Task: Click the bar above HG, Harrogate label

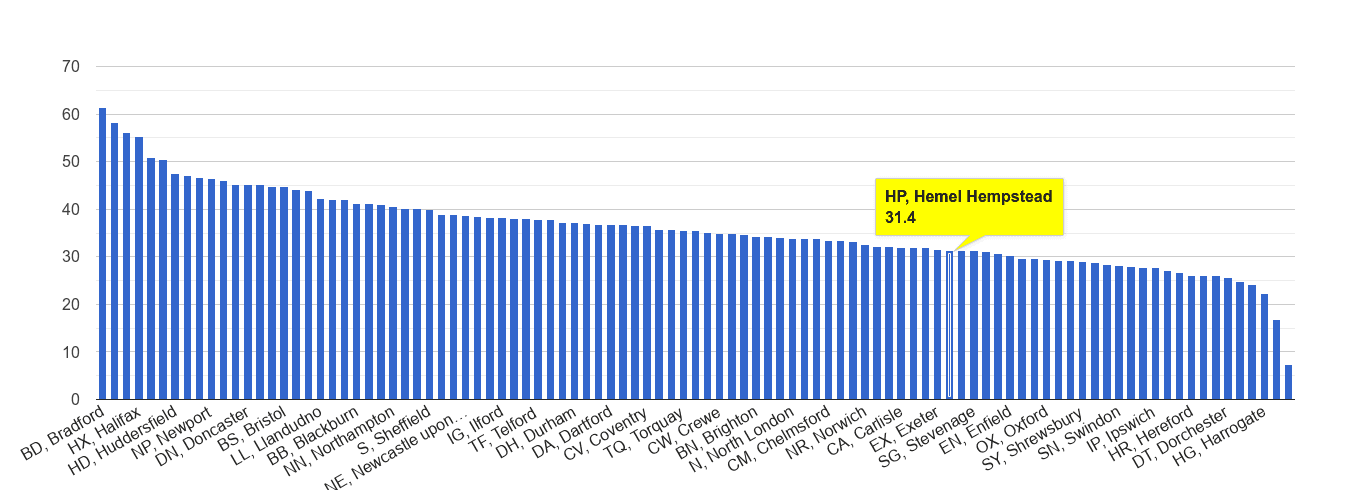Action: pos(1265,346)
